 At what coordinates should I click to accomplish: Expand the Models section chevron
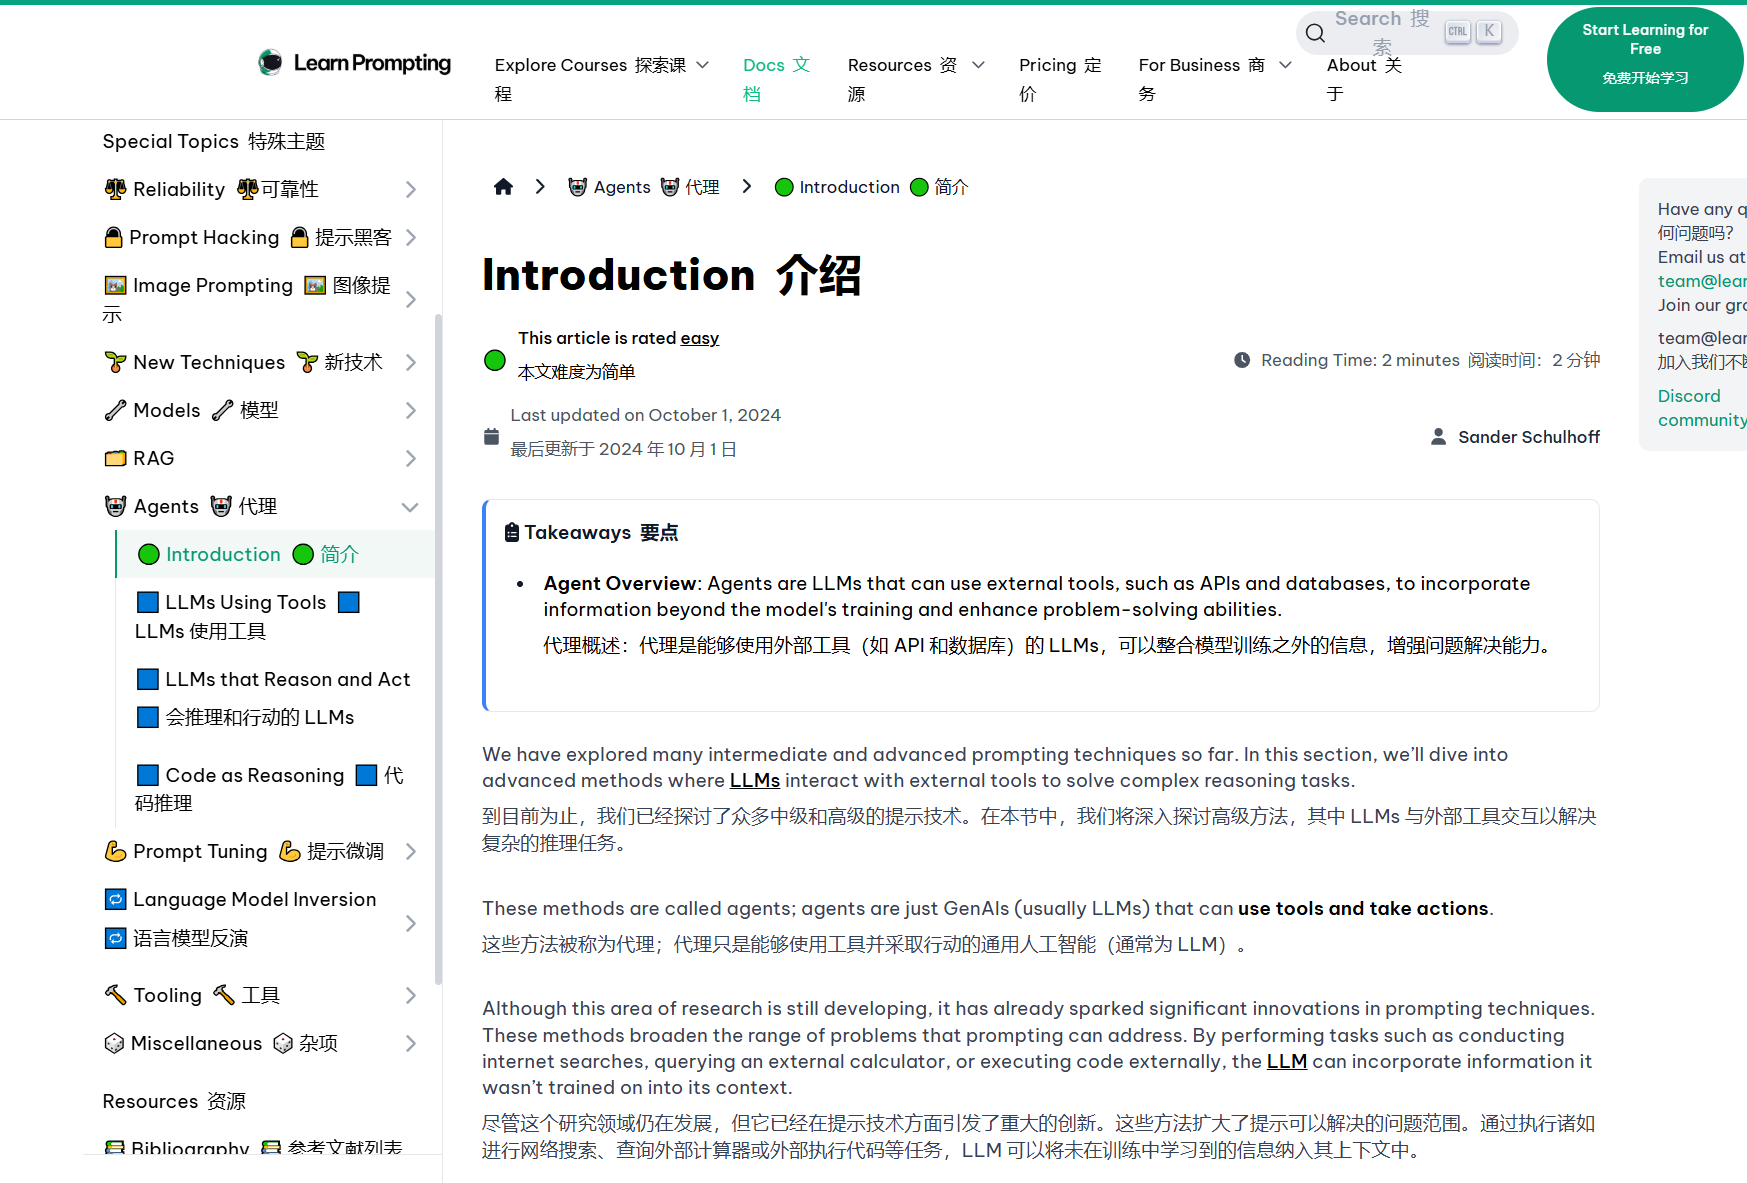pos(410,410)
